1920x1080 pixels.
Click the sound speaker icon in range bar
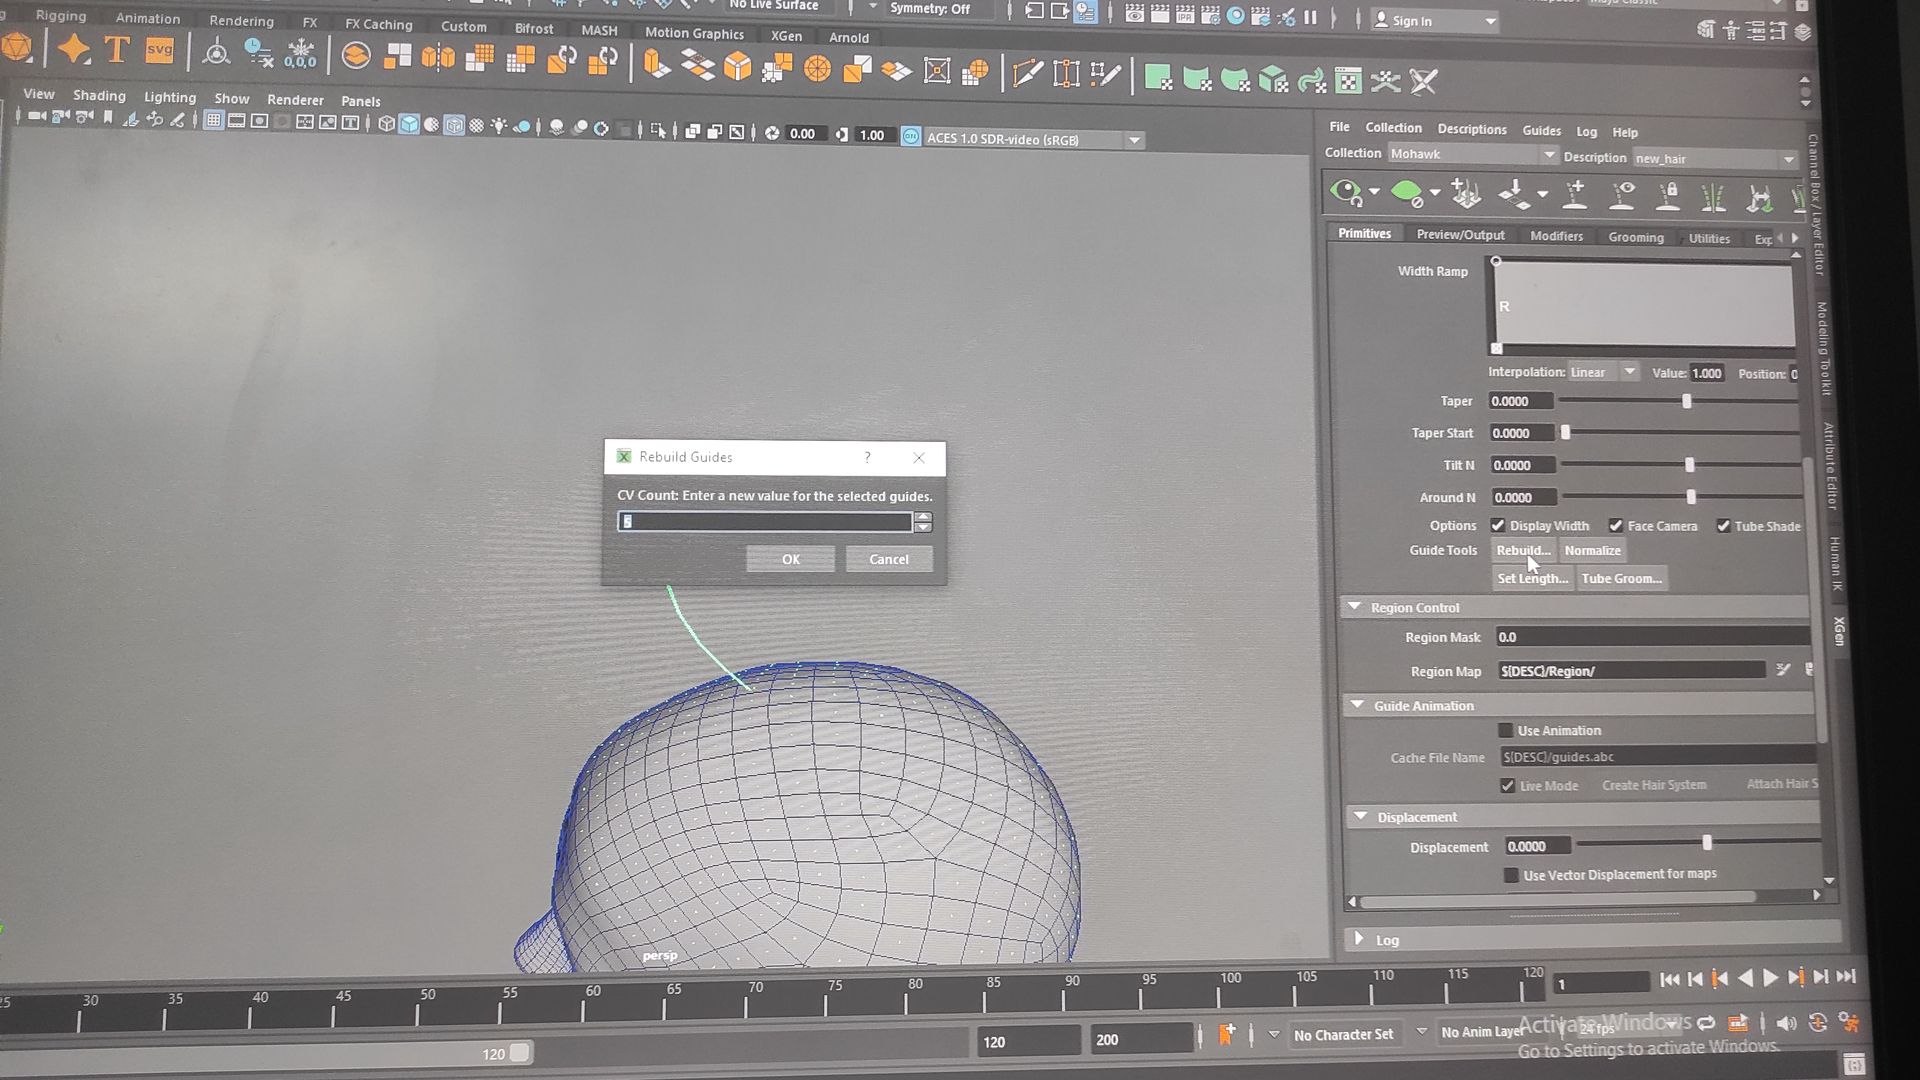pos(1786,1023)
